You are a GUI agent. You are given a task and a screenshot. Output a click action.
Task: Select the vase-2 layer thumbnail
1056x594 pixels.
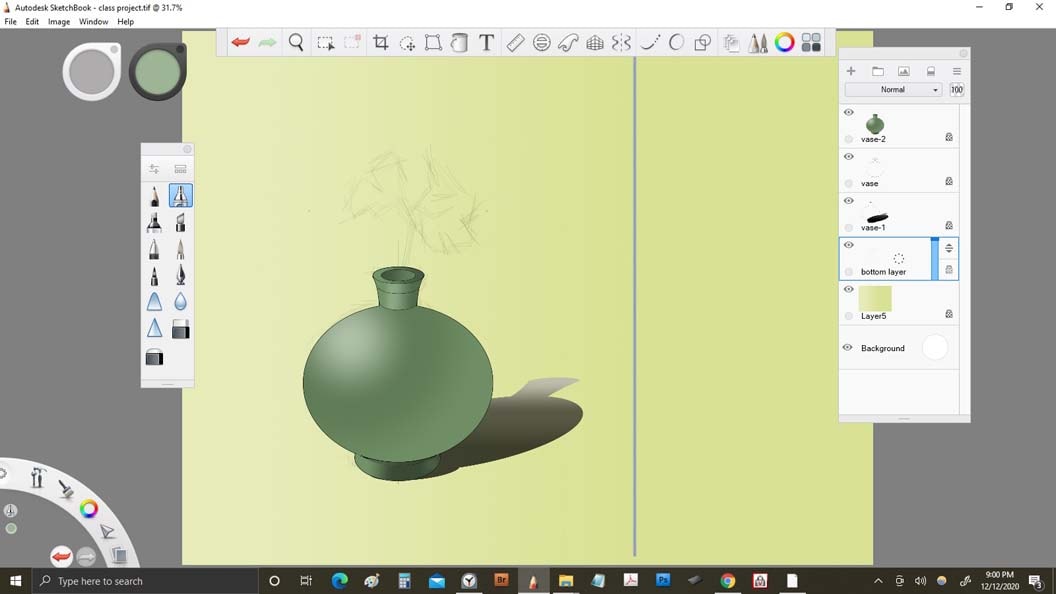[875, 124]
